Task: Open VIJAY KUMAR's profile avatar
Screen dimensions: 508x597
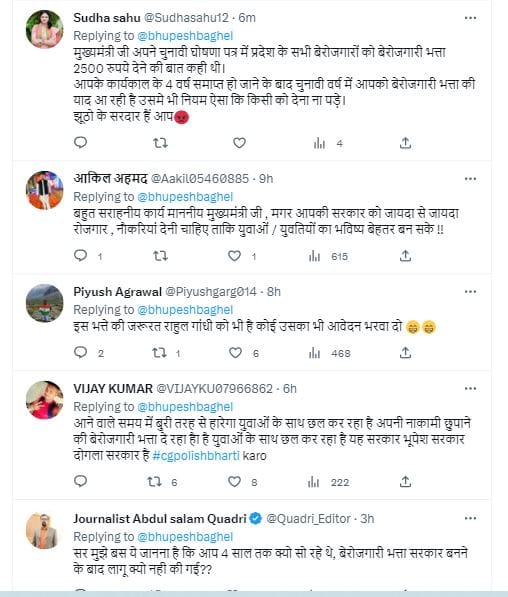Action: (45, 400)
